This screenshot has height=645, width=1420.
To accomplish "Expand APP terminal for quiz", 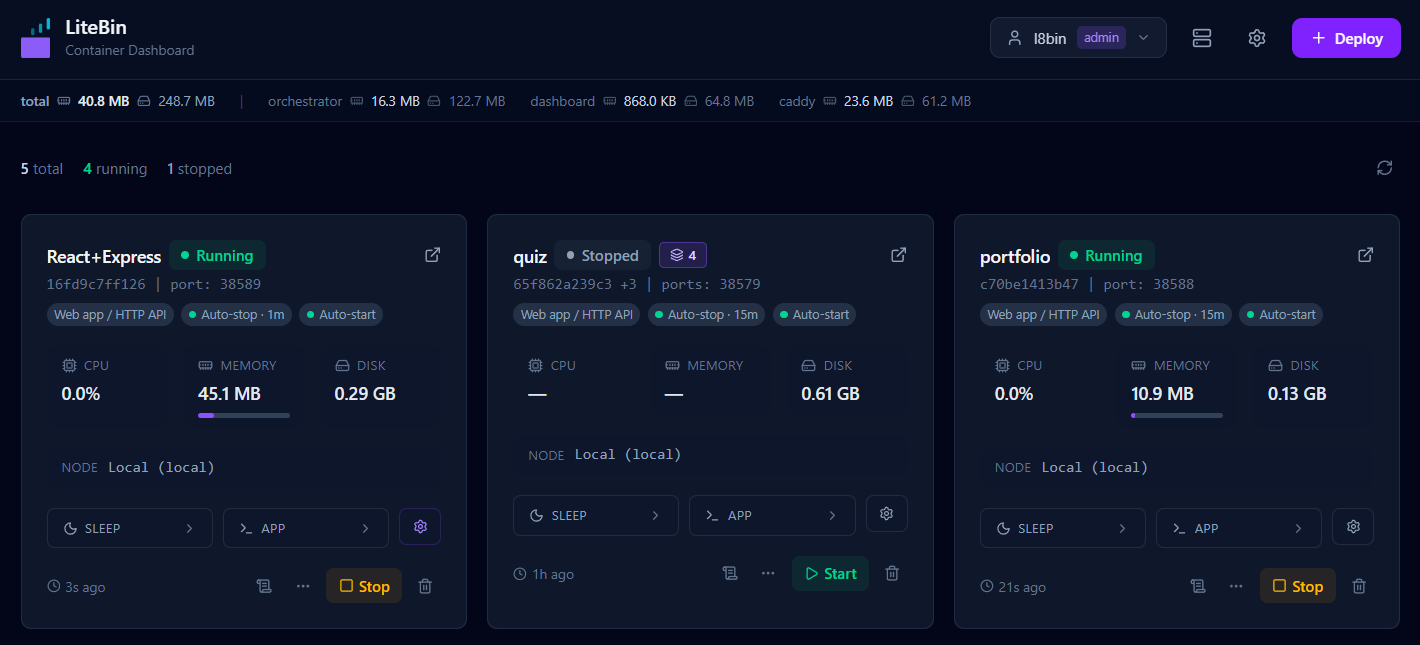I will pyautogui.click(x=772, y=515).
